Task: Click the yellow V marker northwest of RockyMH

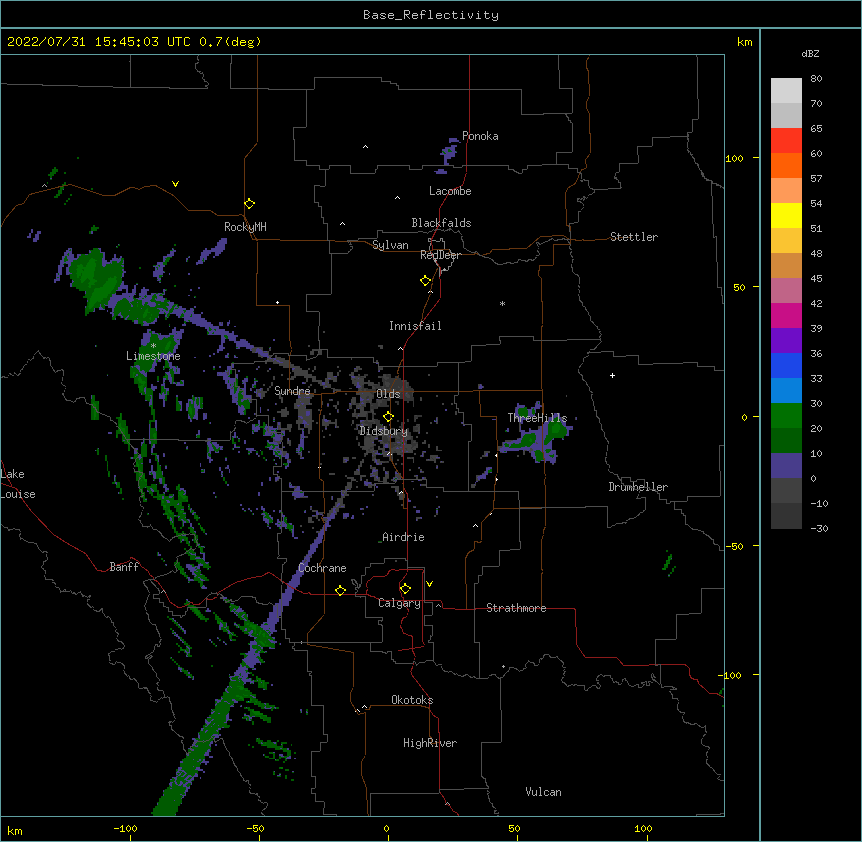Action: tap(175, 184)
